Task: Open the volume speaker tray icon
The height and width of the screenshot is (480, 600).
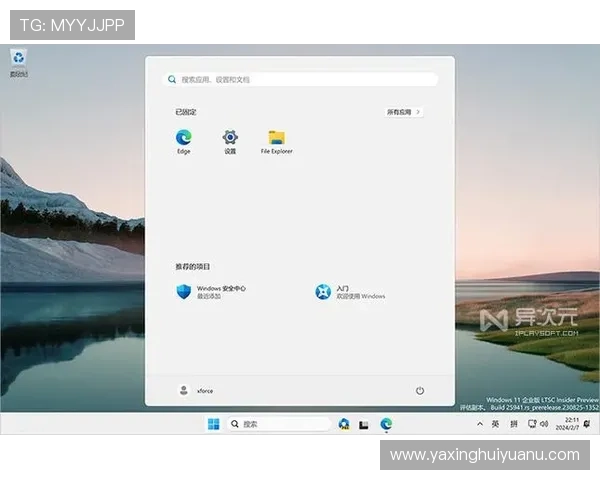Action: [x=544, y=424]
